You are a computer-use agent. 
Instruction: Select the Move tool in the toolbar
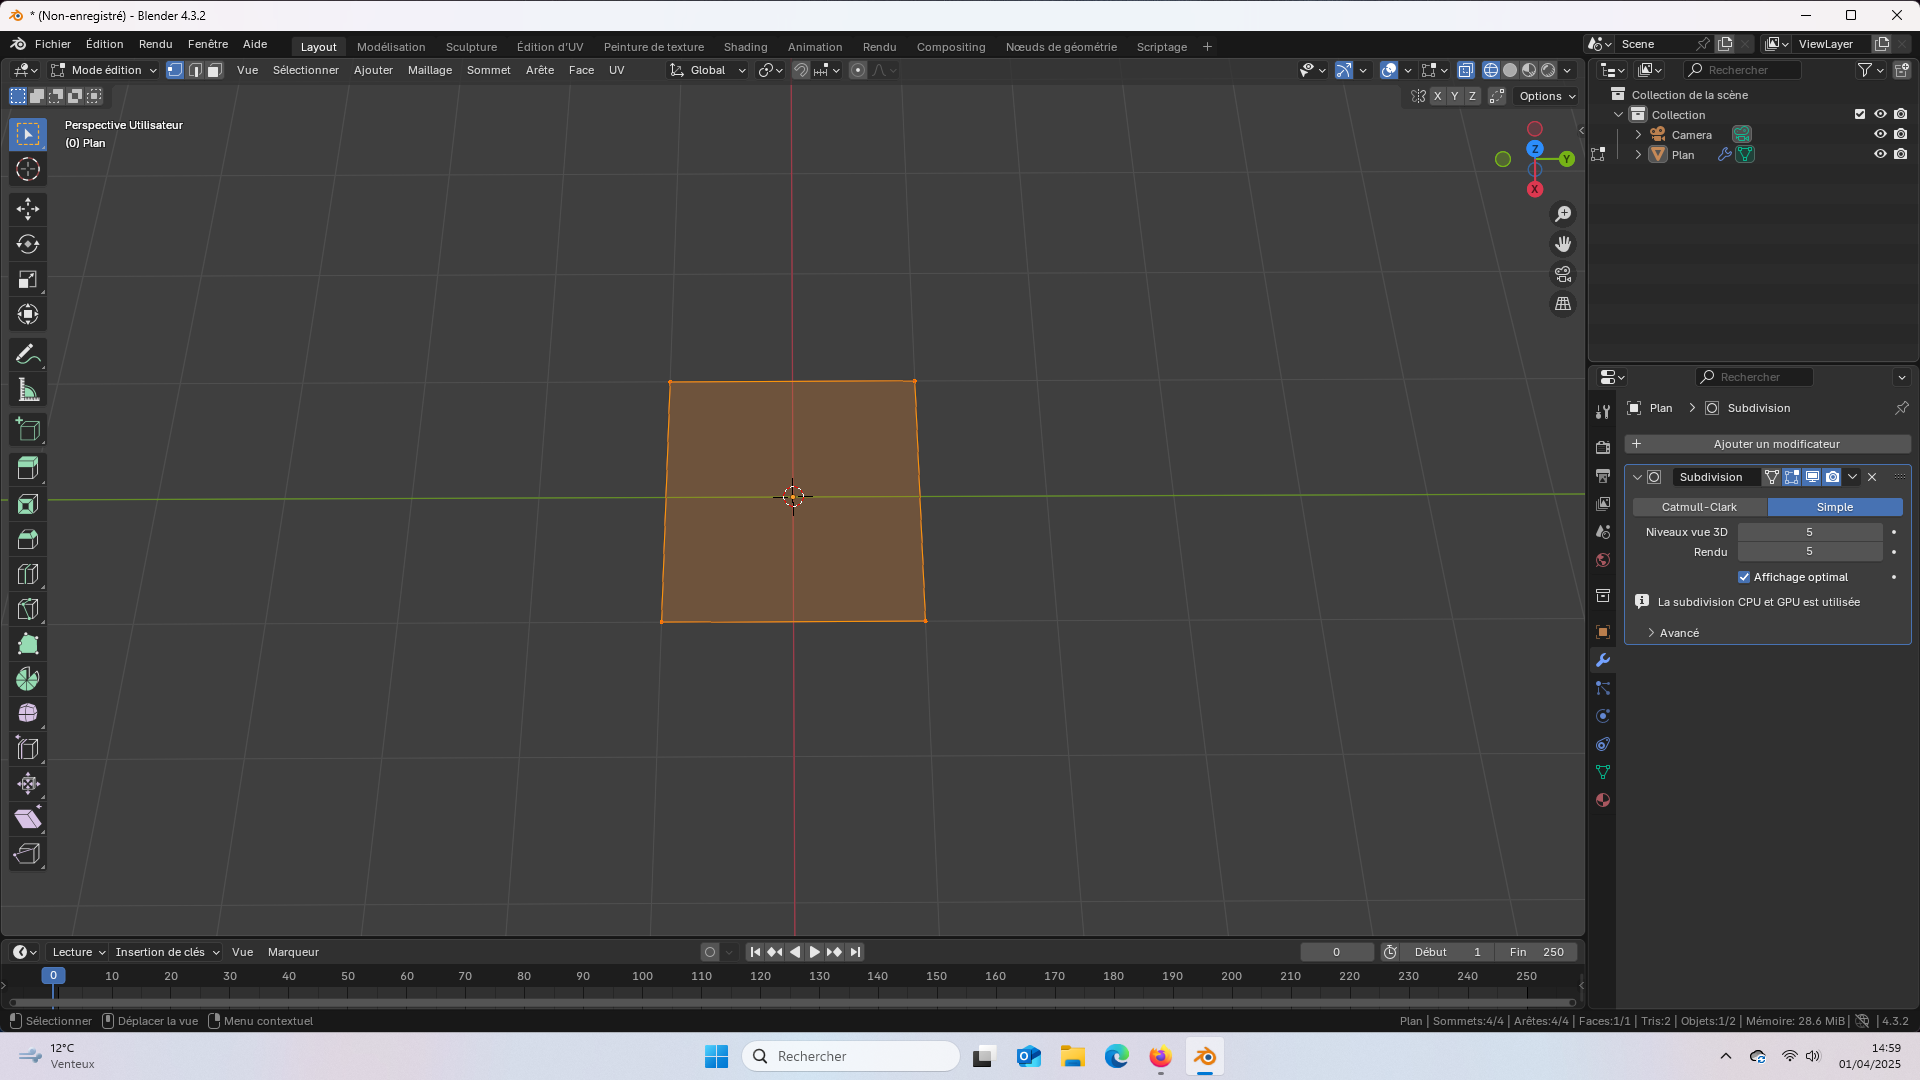(x=28, y=209)
